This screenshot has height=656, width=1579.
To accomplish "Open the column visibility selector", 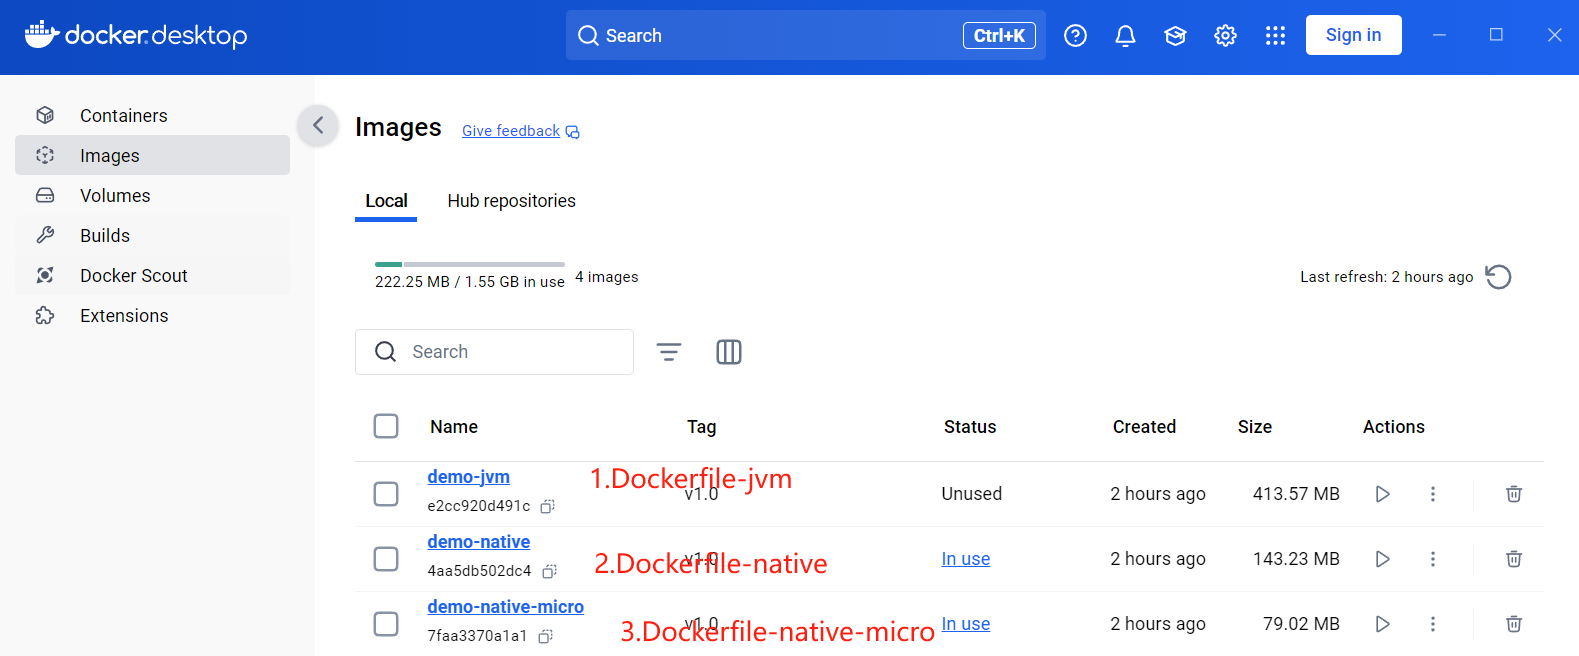I will click(x=729, y=352).
